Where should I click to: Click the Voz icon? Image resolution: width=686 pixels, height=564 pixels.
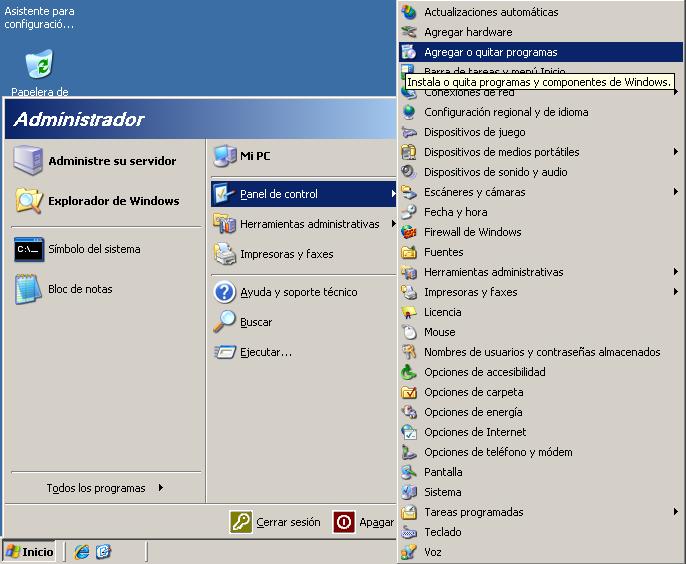[x=409, y=552]
